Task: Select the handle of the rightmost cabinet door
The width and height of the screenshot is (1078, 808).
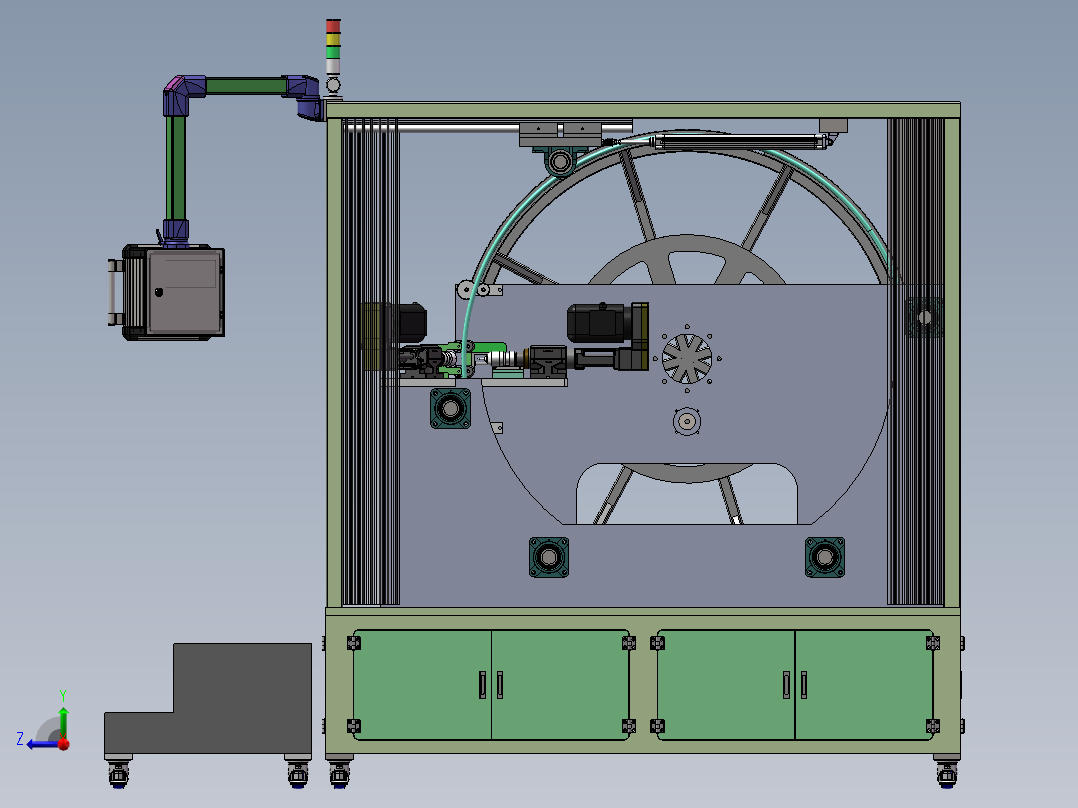Action: 804,685
